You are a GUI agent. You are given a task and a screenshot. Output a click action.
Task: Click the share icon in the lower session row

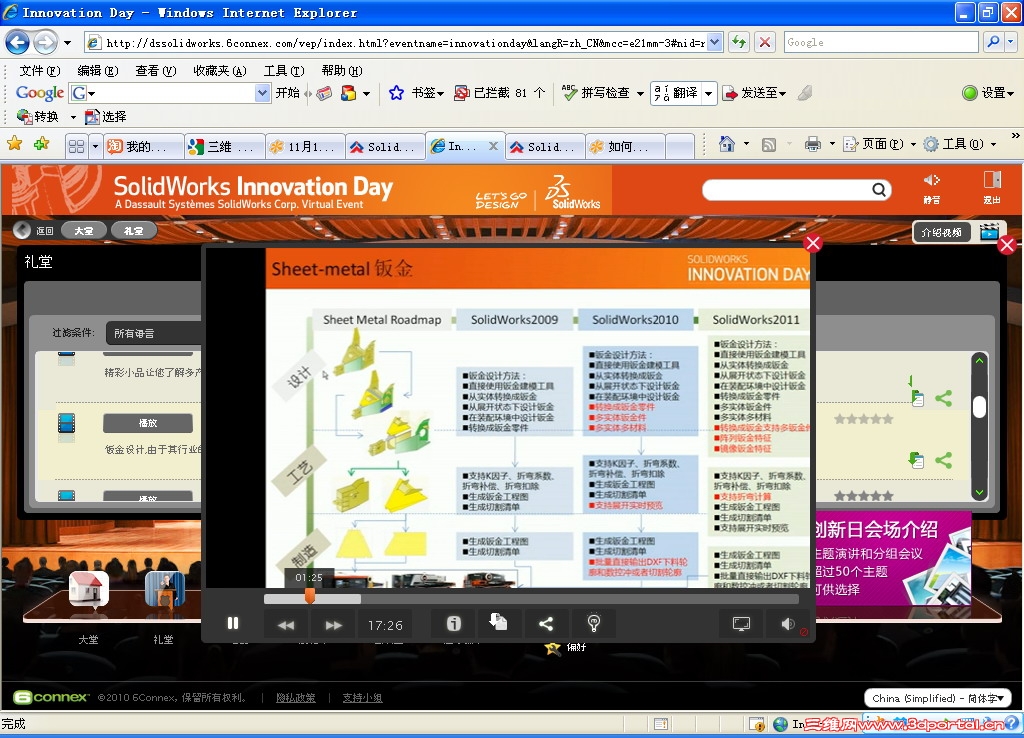point(943,460)
